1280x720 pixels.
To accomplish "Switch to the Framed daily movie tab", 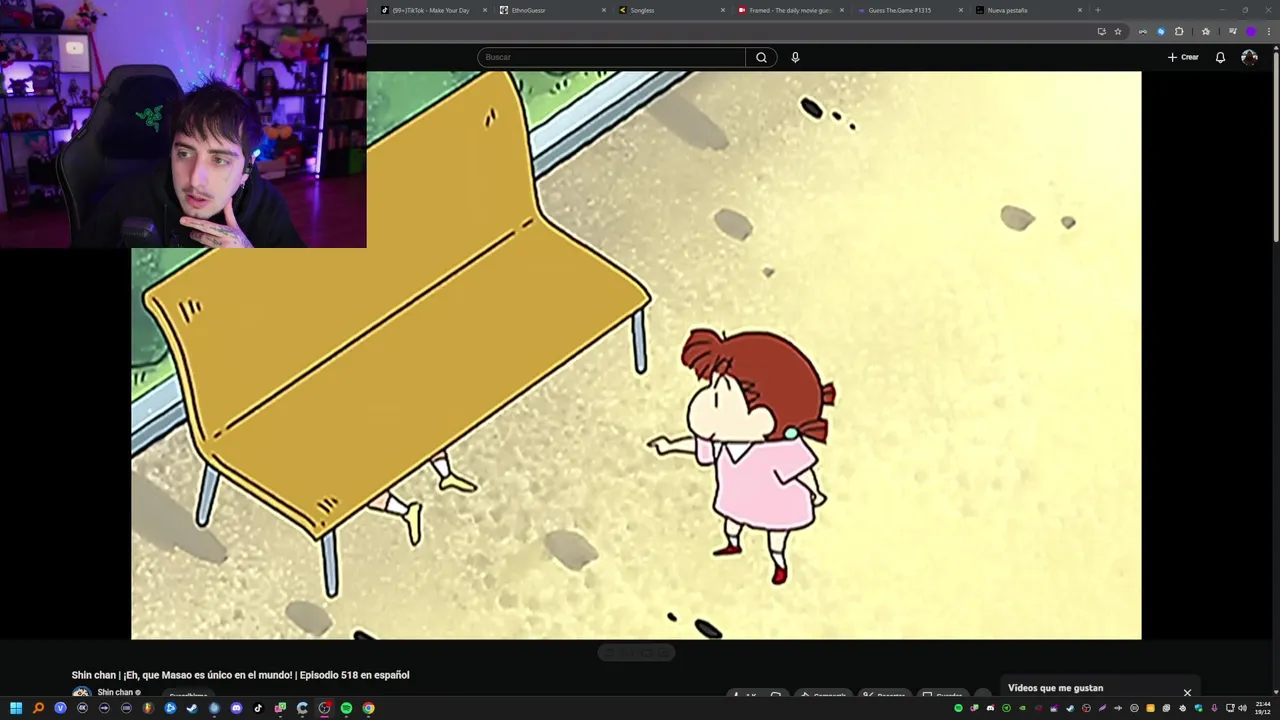I will pos(792,10).
